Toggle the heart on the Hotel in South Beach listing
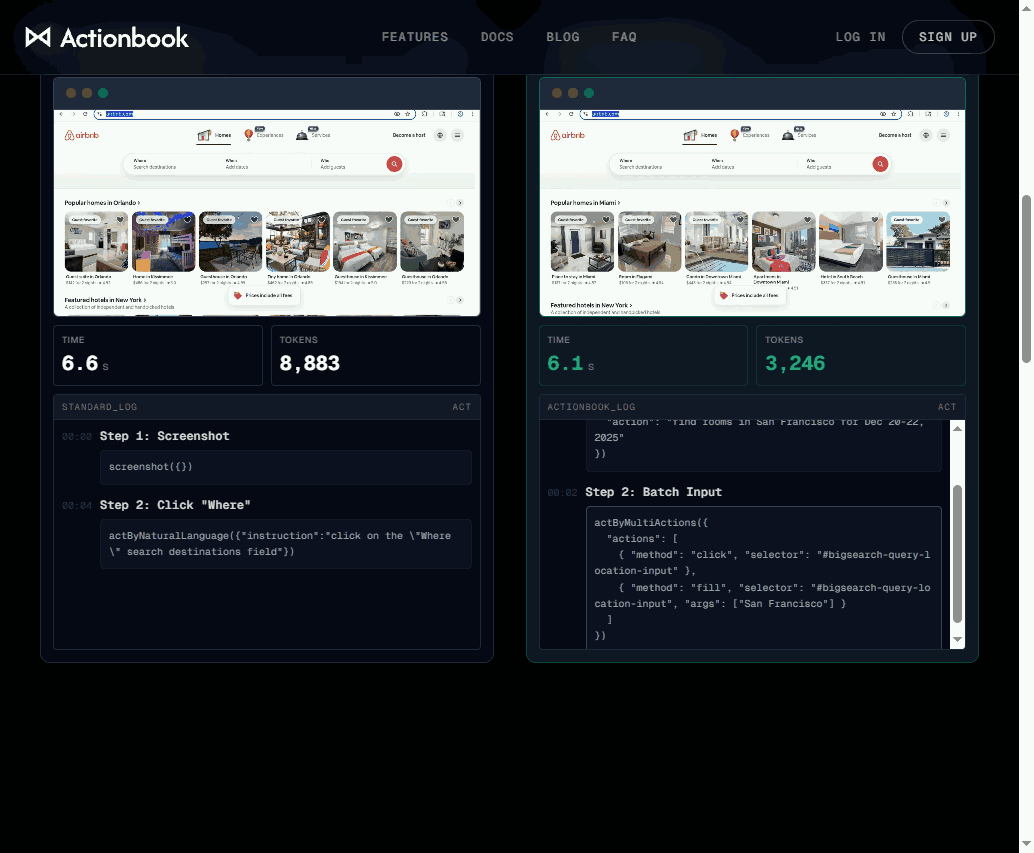Screen dimensions: 1034x853 point(875,220)
